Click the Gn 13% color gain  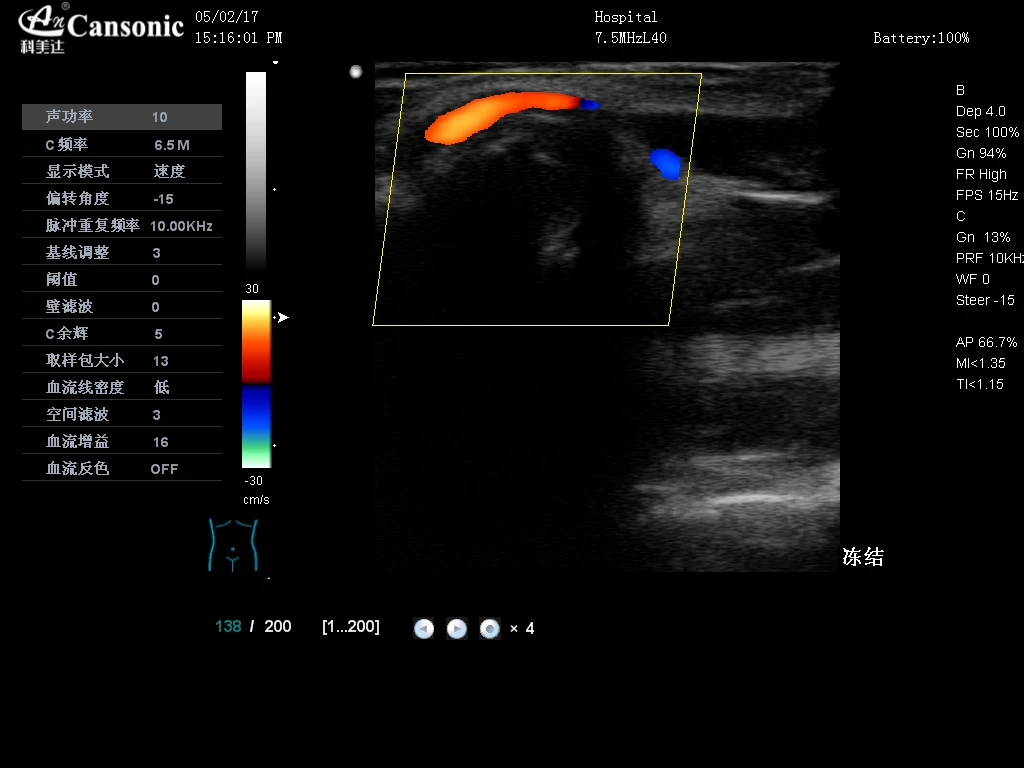[x=983, y=237]
